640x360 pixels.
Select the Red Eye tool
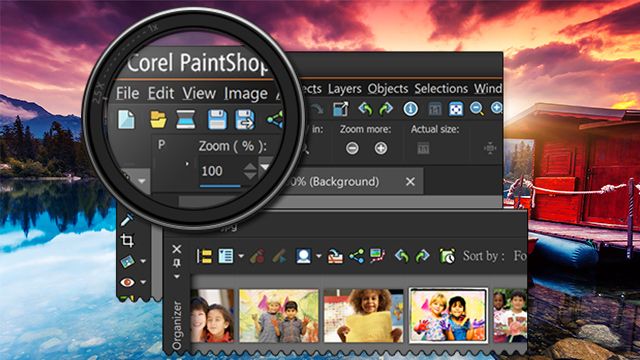pos(127,282)
